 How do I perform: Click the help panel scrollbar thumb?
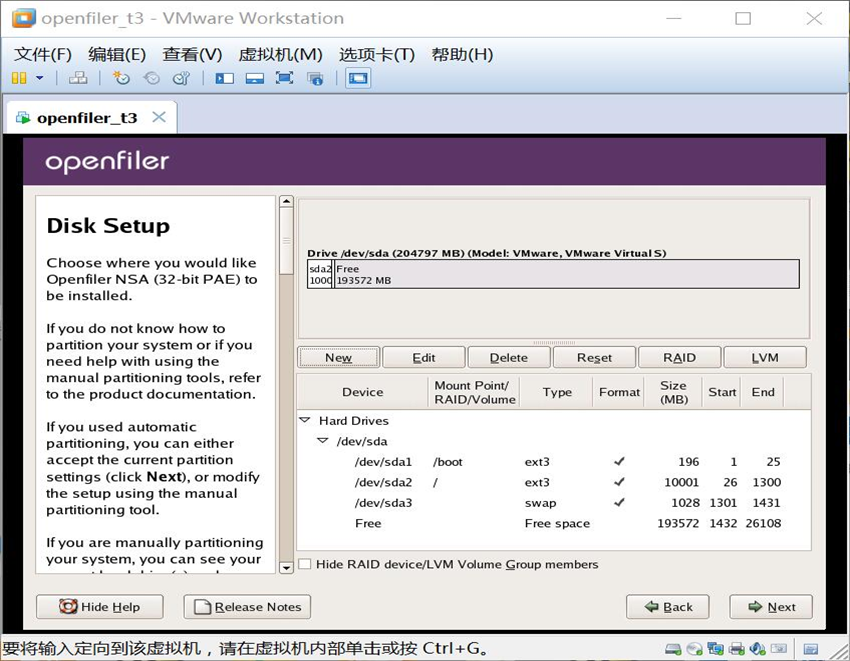(x=286, y=241)
